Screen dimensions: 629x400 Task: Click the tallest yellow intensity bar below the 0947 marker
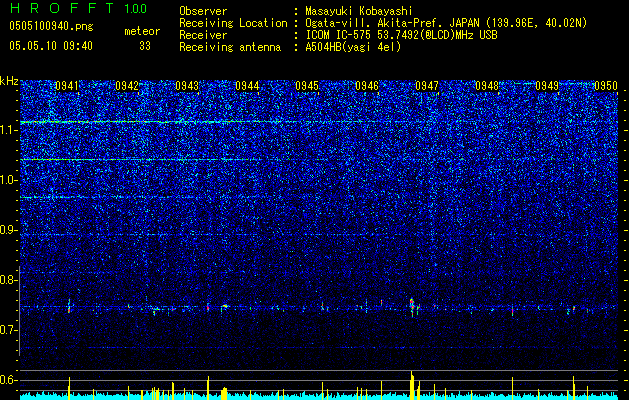pyautogui.click(x=412, y=385)
